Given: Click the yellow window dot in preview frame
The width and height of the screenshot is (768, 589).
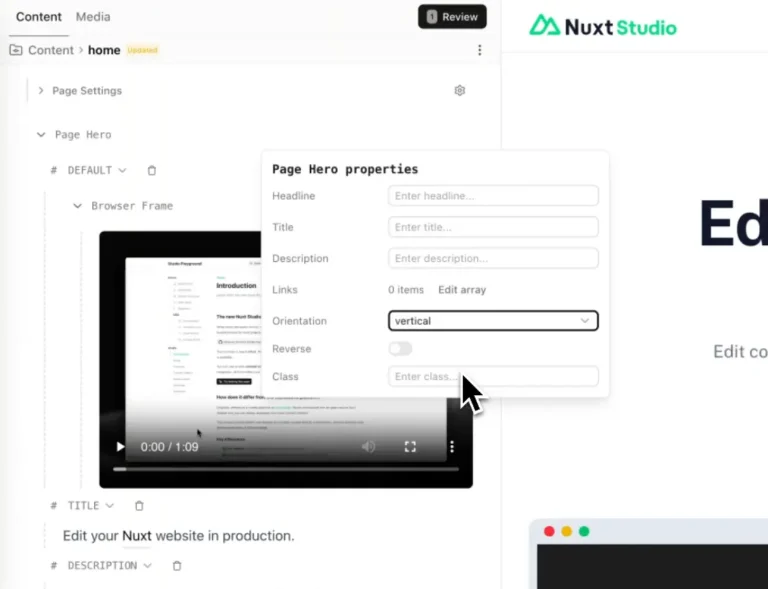Looking at the screenshot, I should (x=567, y=531).
